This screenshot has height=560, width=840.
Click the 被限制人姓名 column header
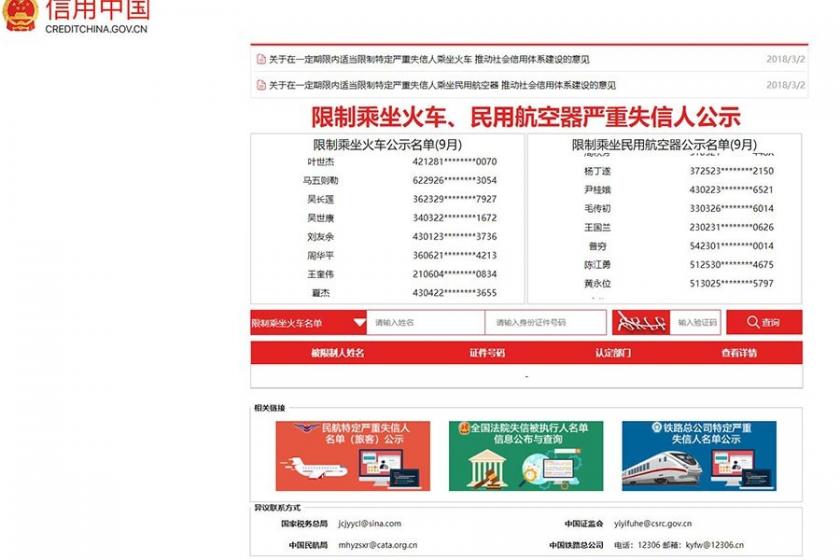coord(338,353)
